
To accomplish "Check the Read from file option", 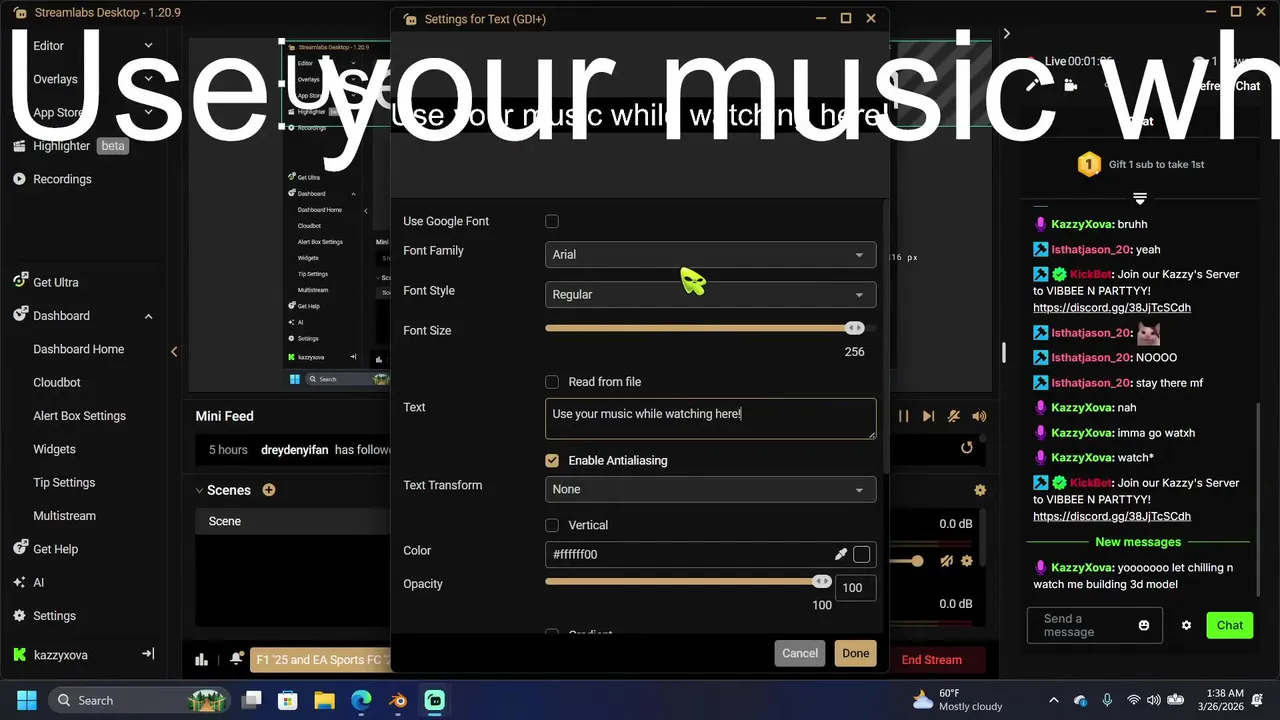I will 552,382.
